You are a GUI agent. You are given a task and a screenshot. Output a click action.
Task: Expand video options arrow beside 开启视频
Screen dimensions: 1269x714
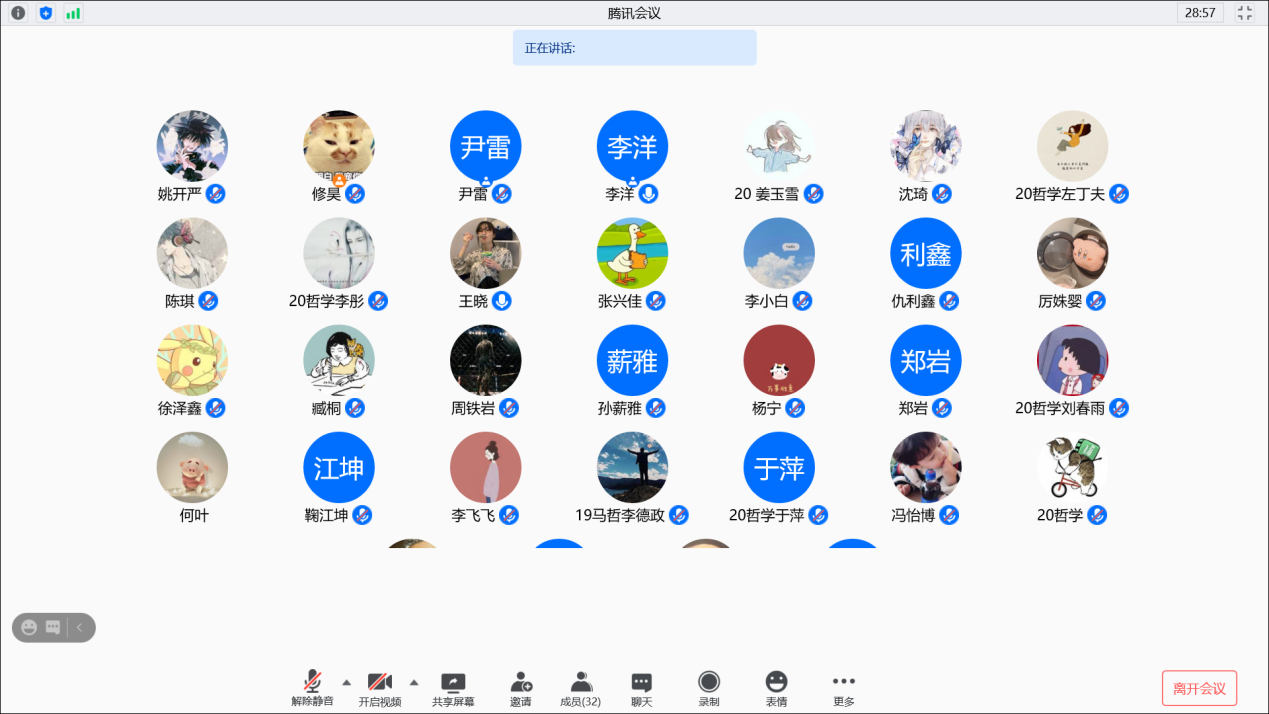point(414,682)
